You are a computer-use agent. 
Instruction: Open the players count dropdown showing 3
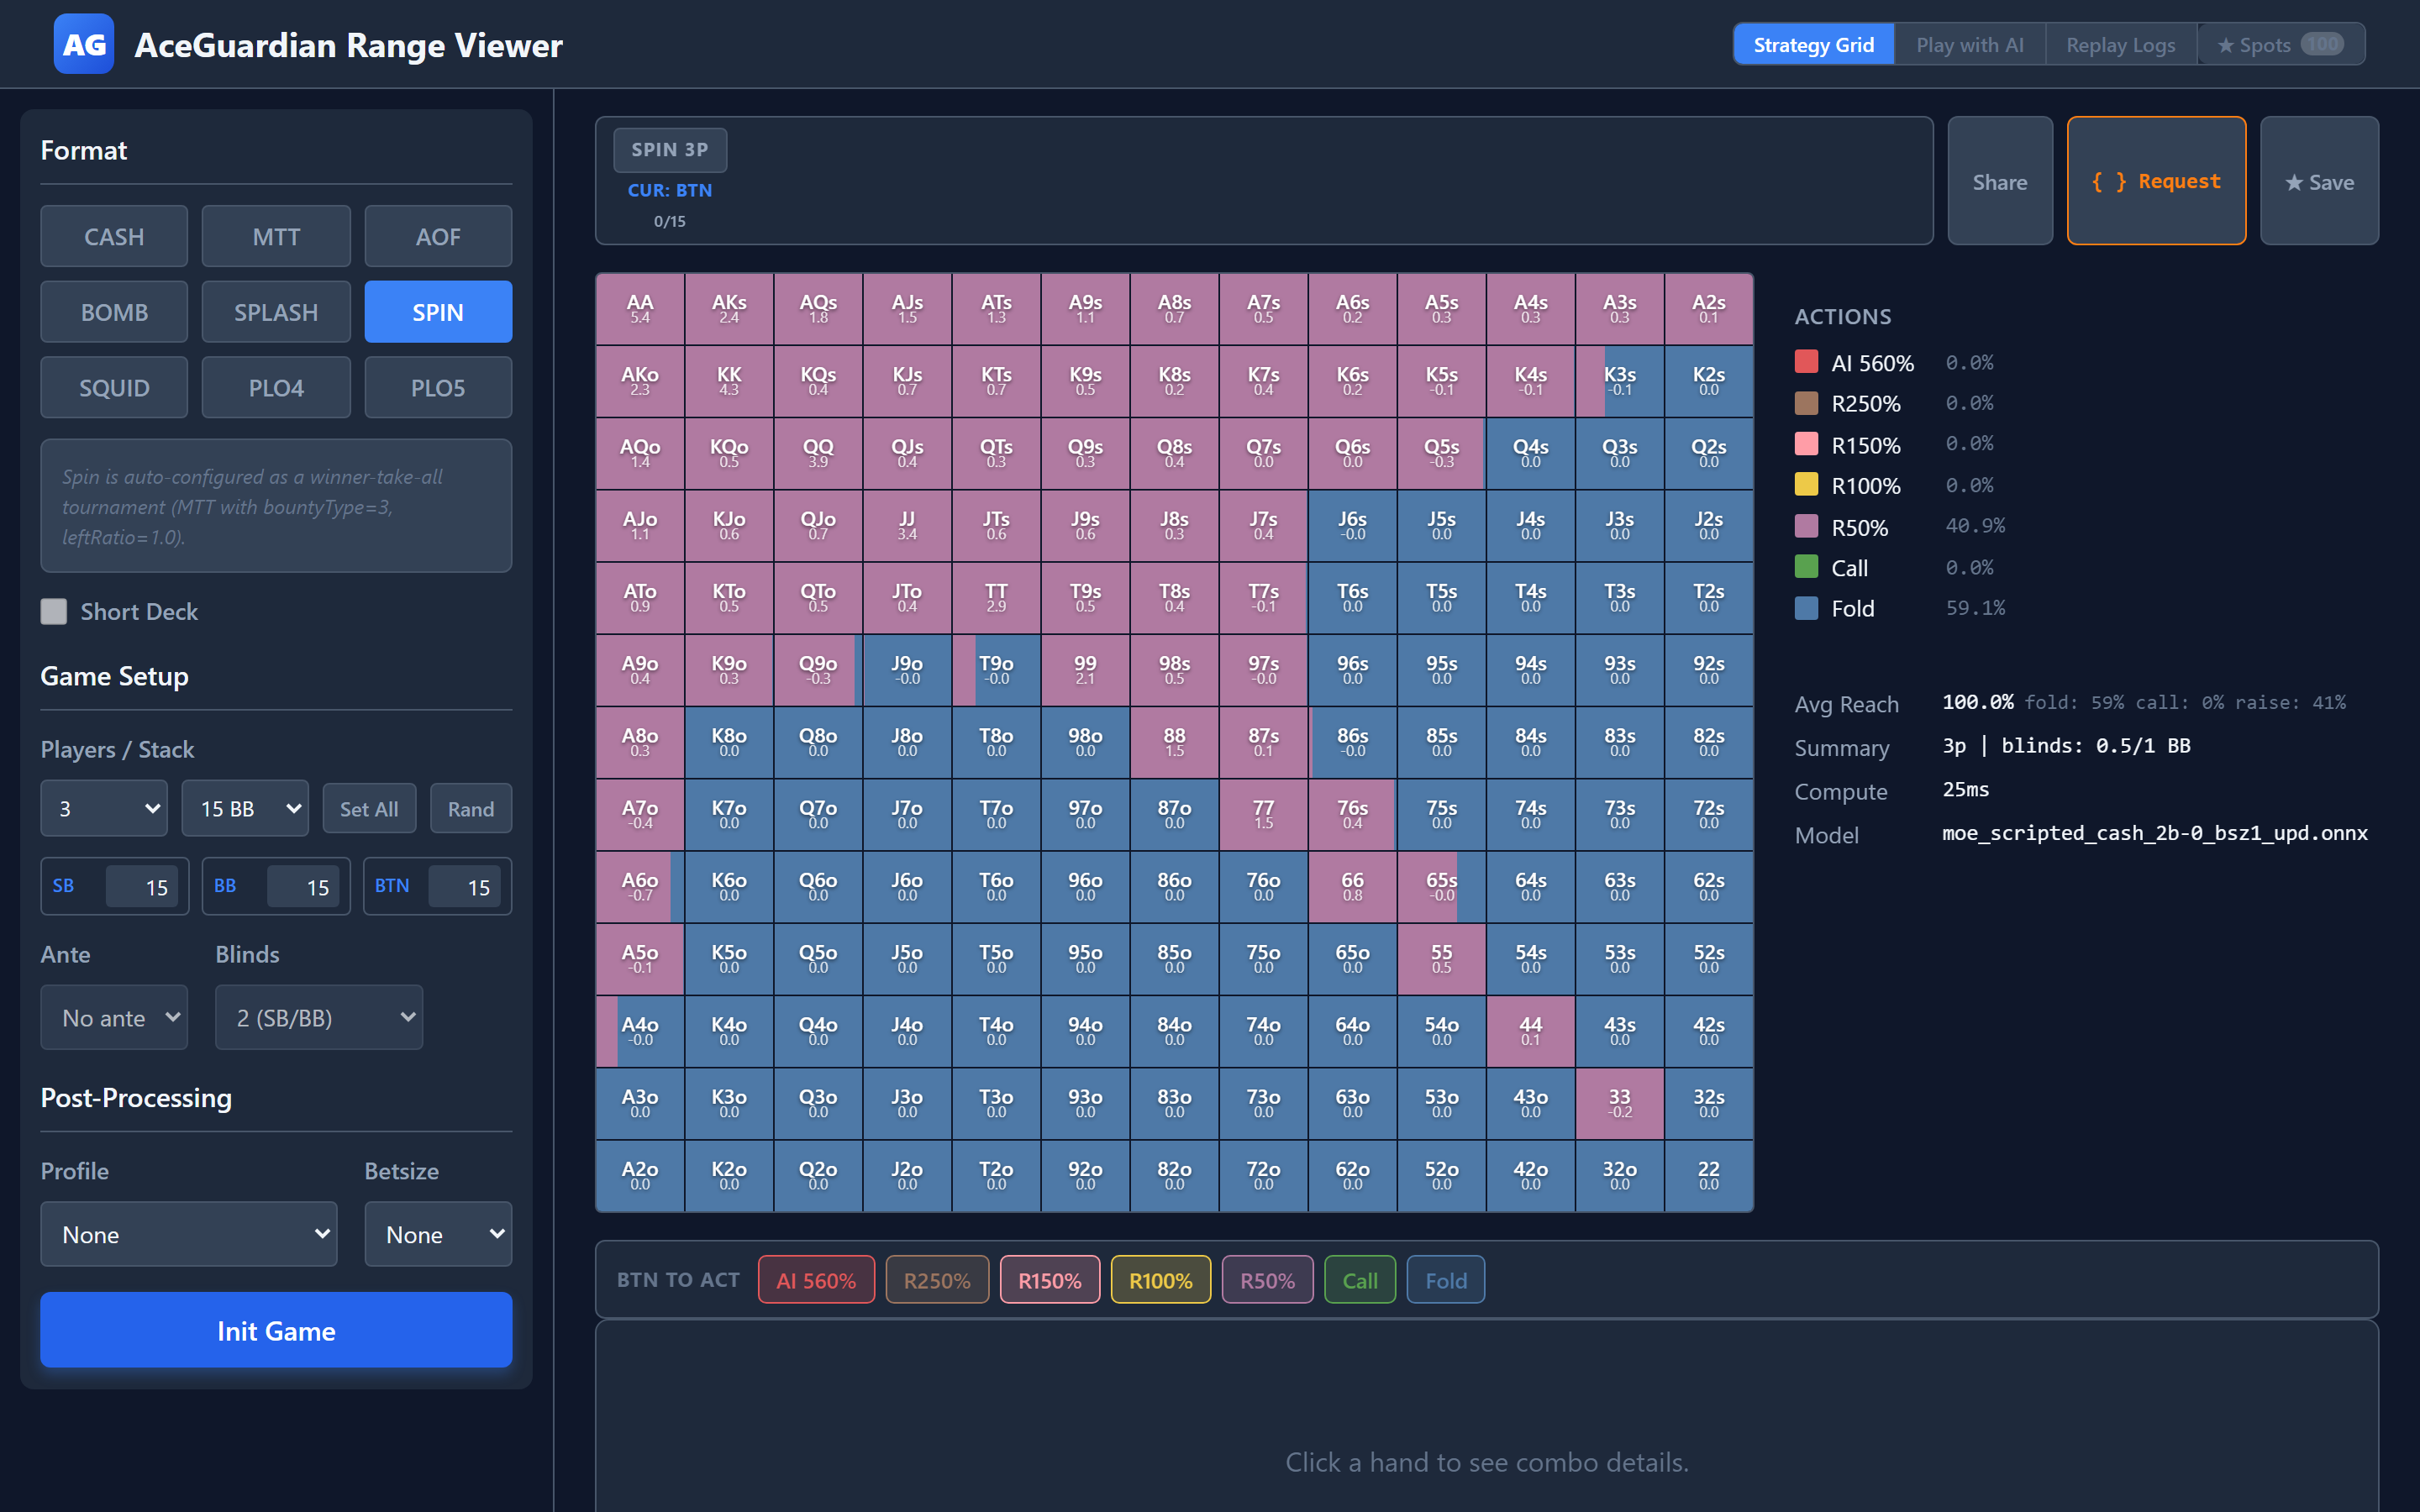[103, 808]
